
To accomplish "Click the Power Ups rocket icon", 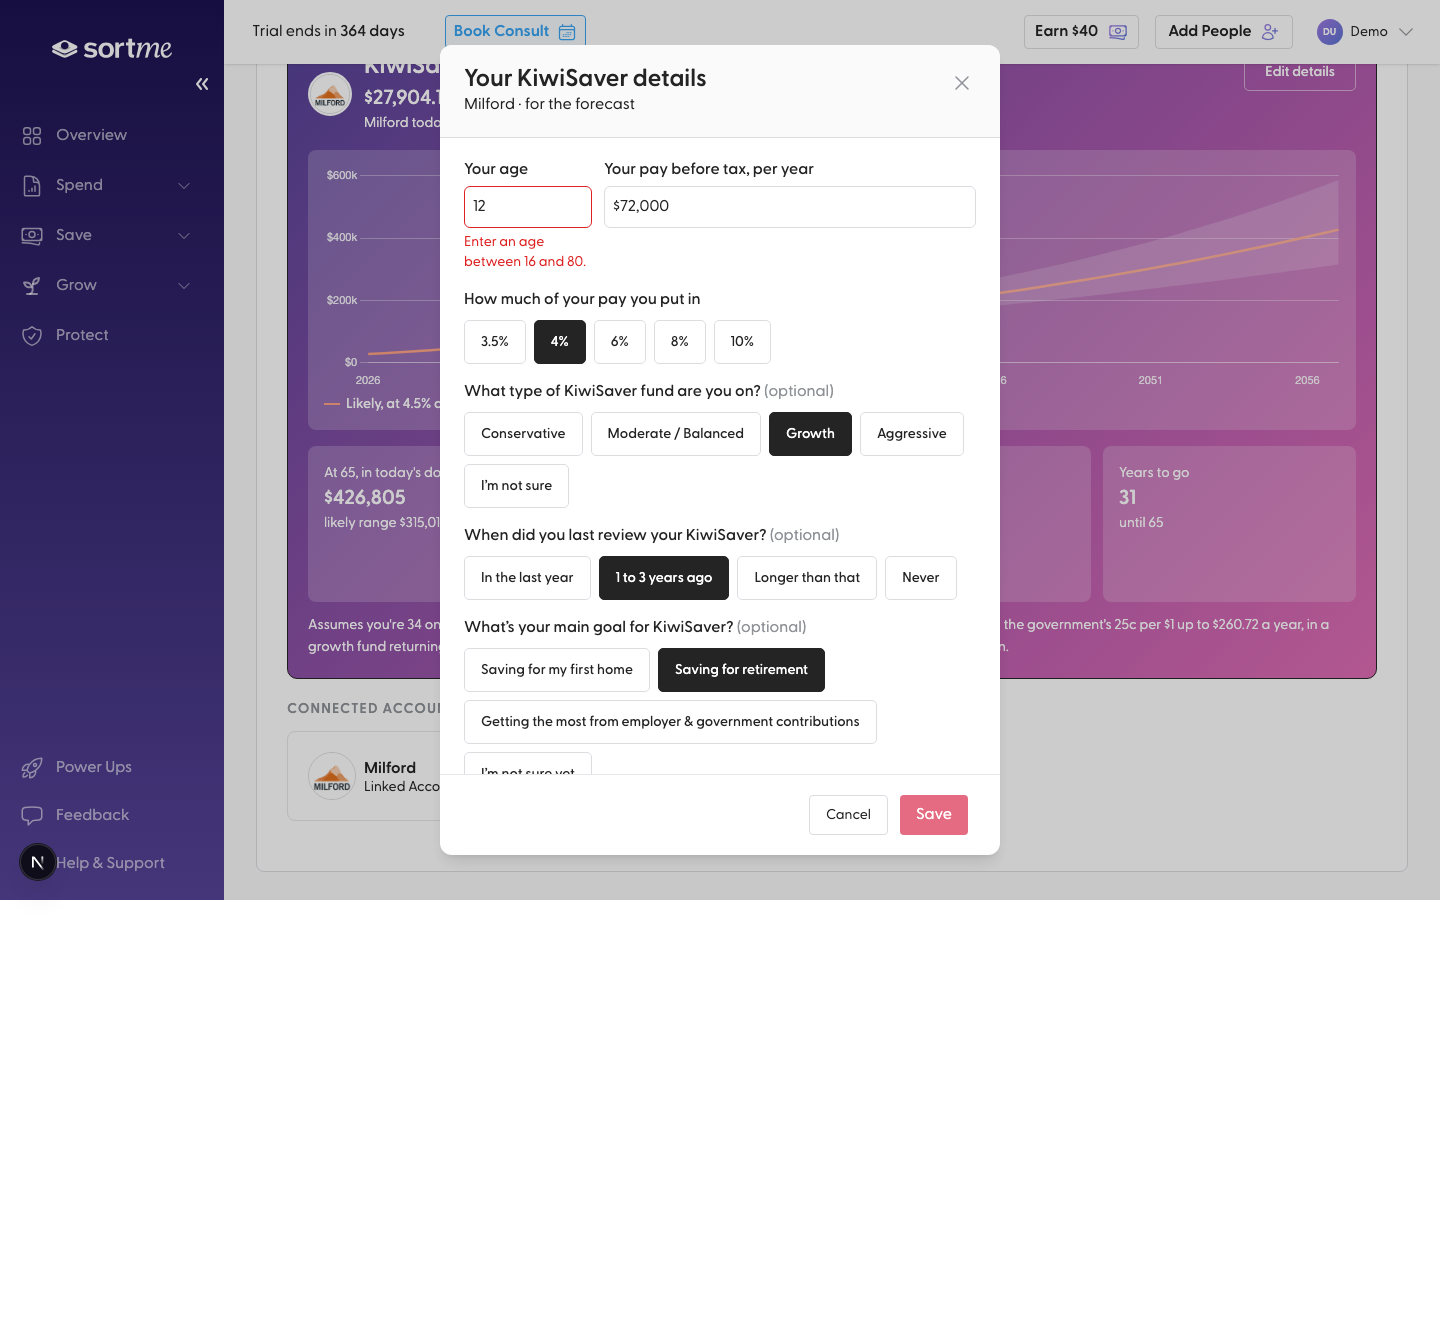I will 32,767.
